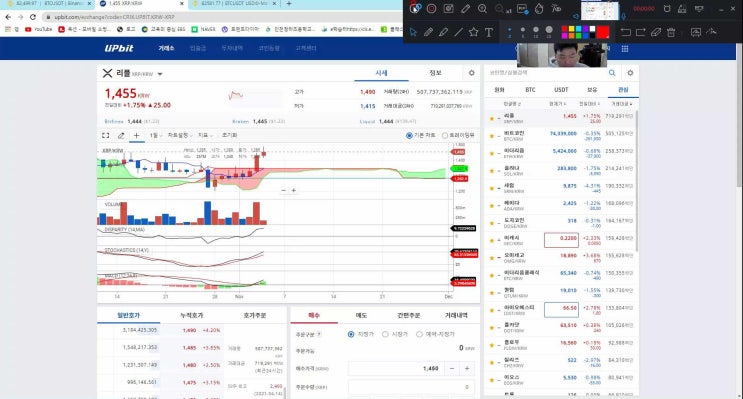Open the YouTube bookmark
Image resolution: width=743 pixels, height=399 pixels.
(x=39, y=29)
